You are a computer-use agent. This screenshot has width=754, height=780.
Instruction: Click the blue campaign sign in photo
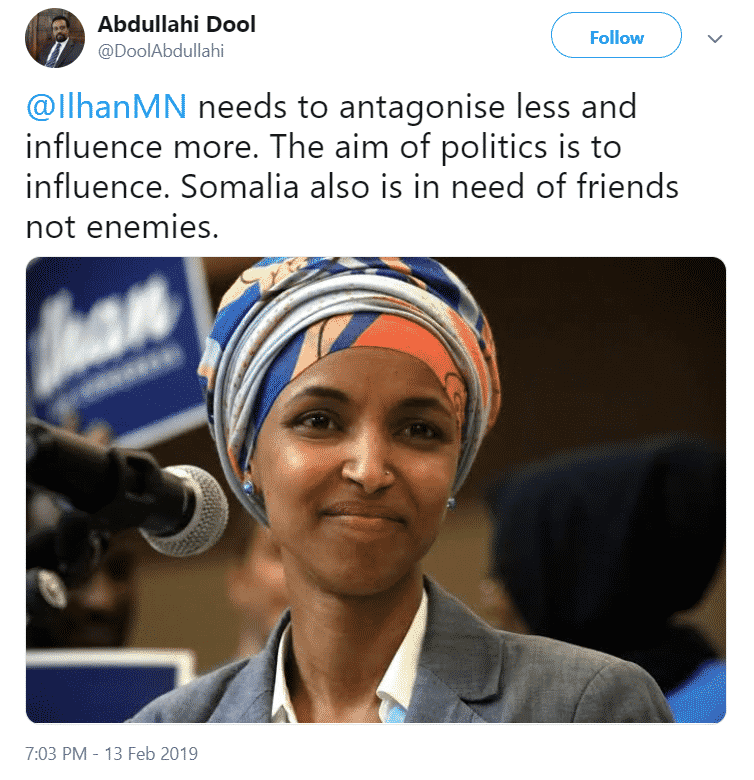pyautogui.click(x=117, y=348)
